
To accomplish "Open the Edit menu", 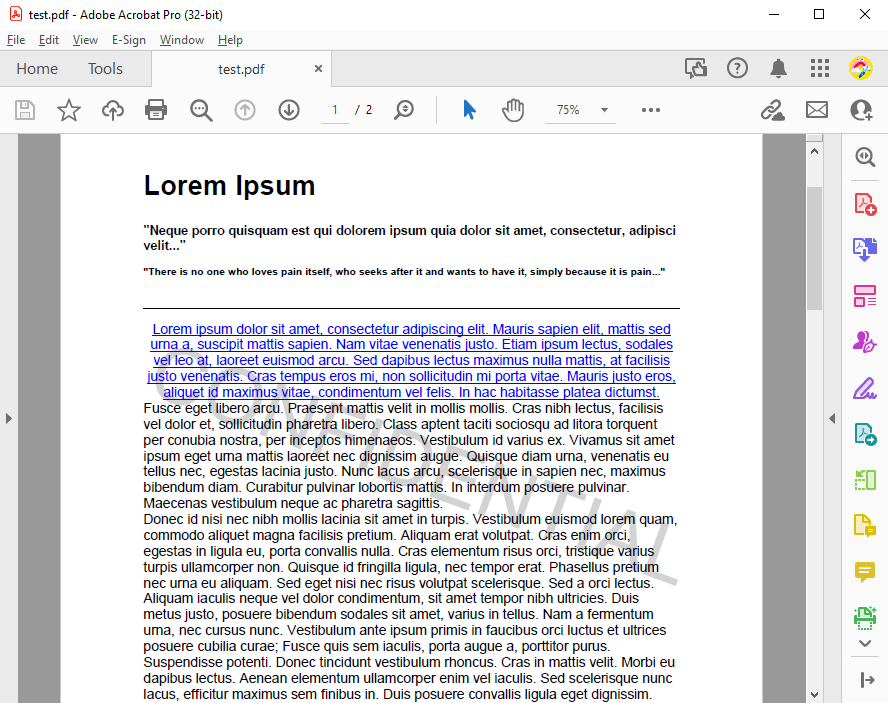I will click(x=49, y=40).
